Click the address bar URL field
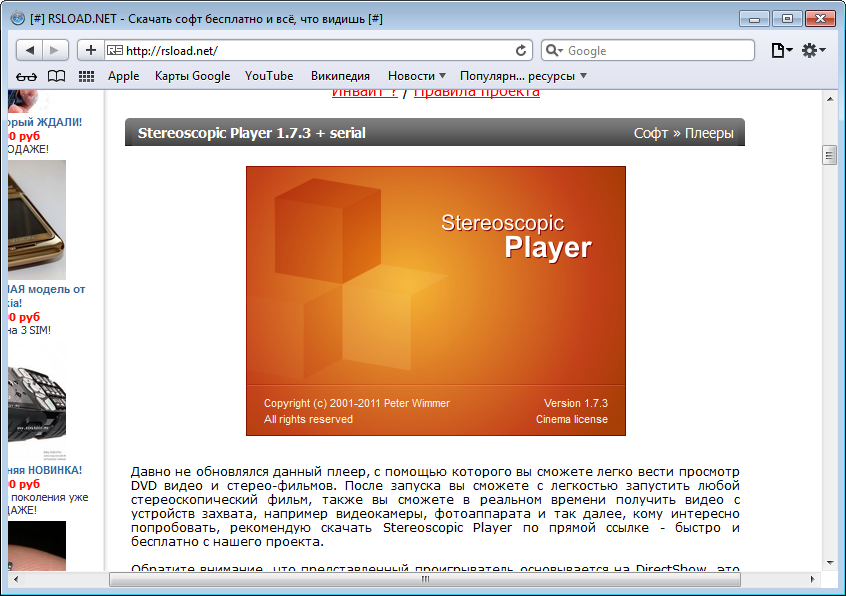Viewport: 846px width, 596px height. (318, 50)
